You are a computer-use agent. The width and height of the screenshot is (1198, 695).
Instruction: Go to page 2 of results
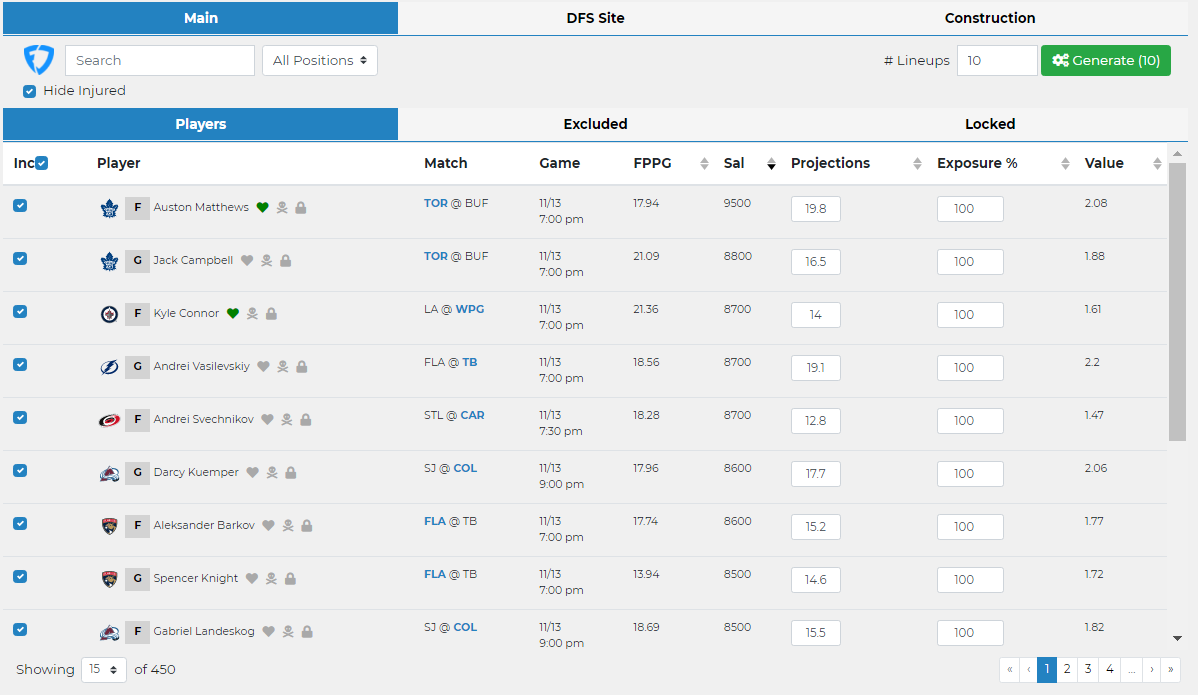point(1067,669)
